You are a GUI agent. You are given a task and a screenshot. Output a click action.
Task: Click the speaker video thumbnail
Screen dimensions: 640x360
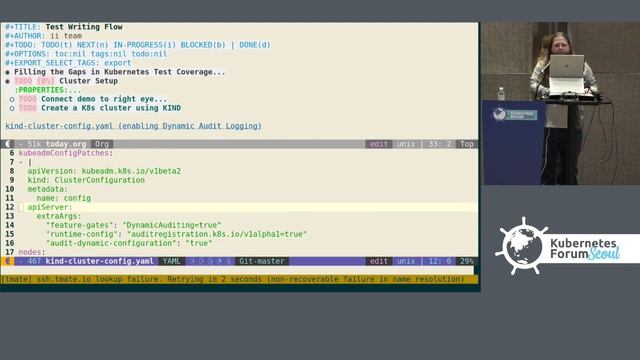click(x=561, y=103)
